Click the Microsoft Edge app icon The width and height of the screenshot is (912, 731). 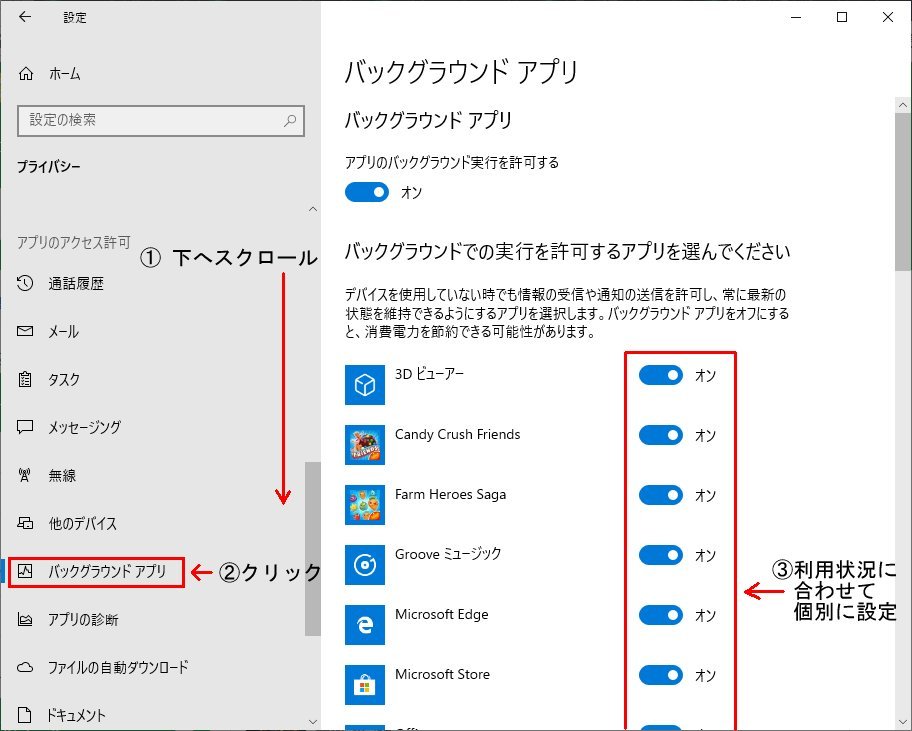tap(365, 625)
